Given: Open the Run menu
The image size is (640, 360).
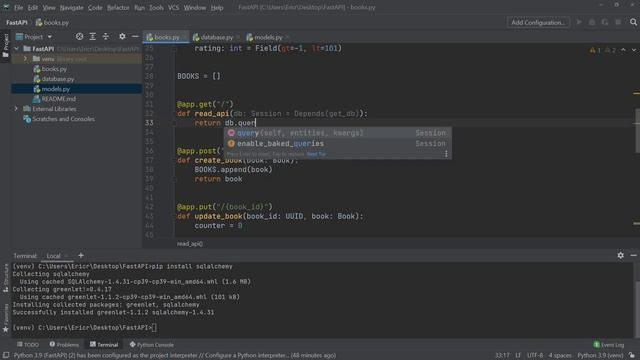Looking at the screenshot, I should pyautogui.click(x=139, y=7).
